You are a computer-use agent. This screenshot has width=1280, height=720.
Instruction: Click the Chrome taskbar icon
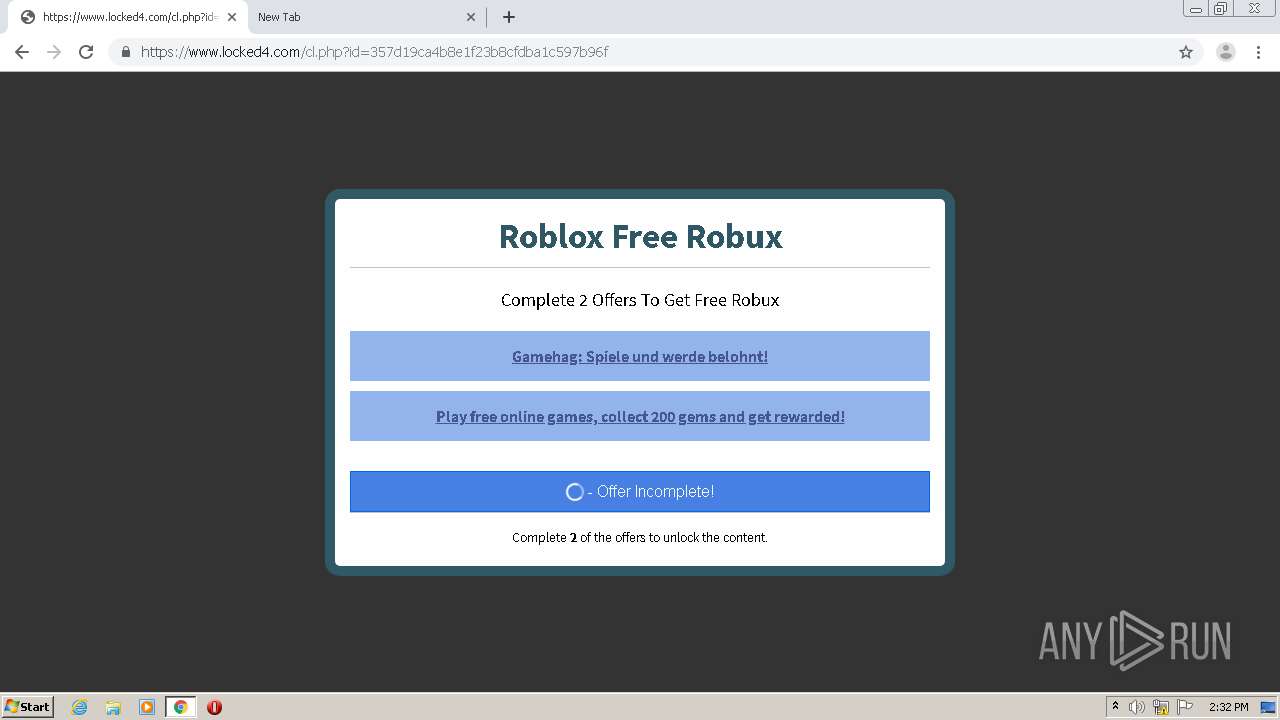(x=180, y=707)
